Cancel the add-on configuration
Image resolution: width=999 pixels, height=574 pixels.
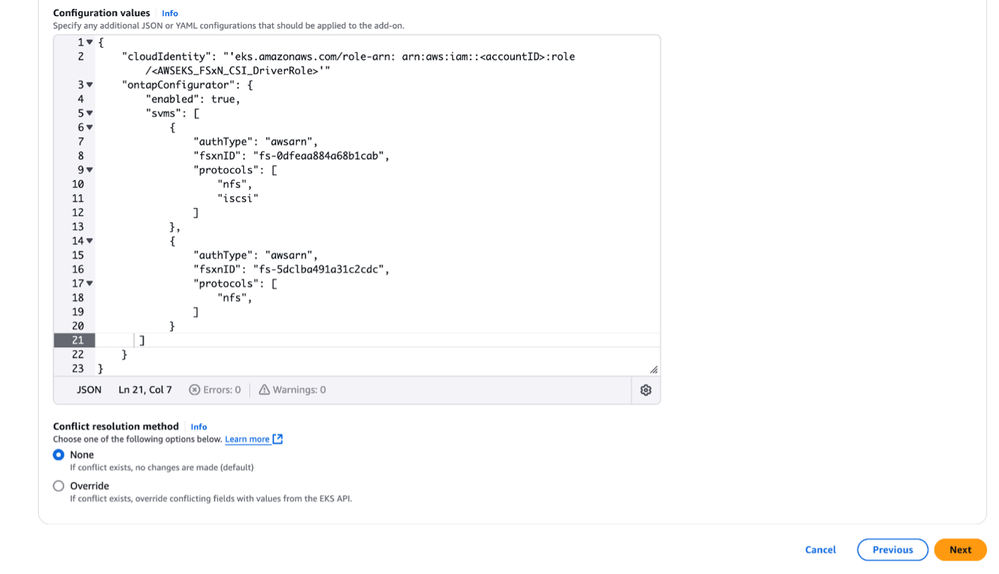click(x=820, y=550)
